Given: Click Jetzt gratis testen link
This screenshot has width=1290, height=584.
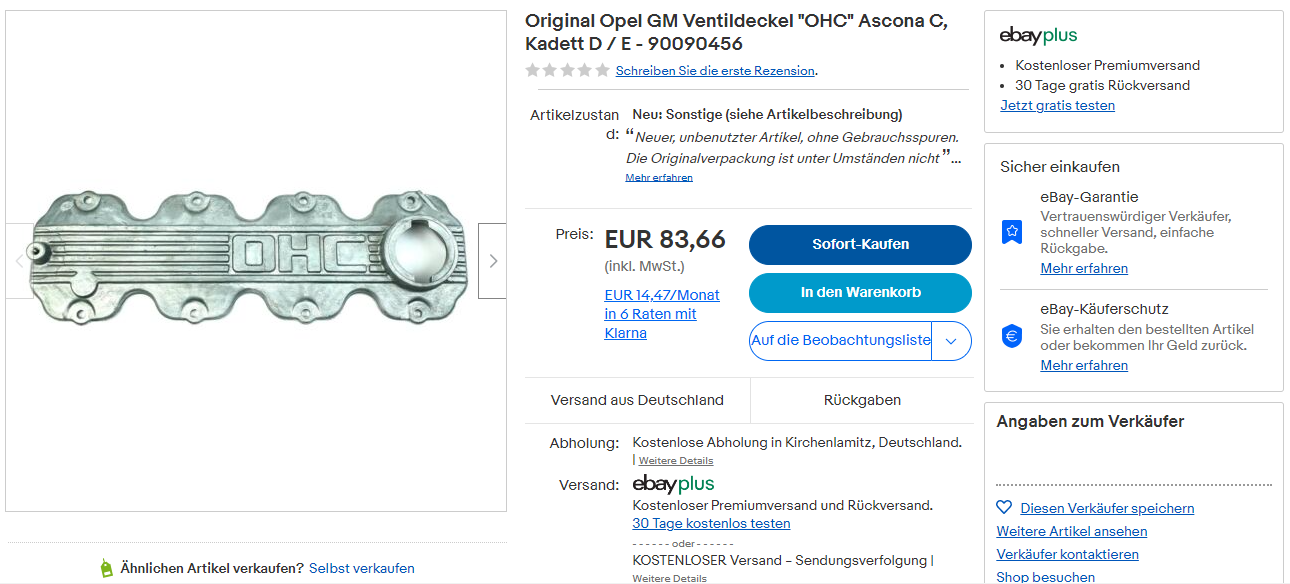Looking at the screenshot, I should coord(1057,106).
